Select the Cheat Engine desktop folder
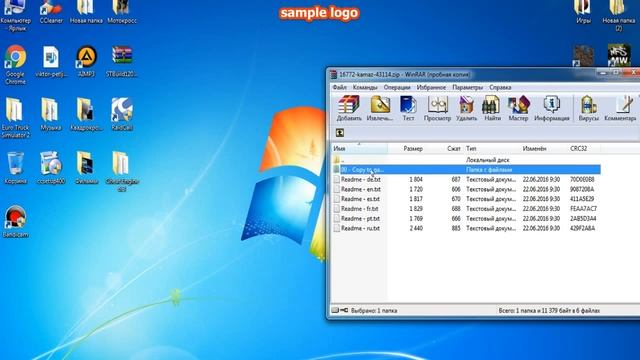 click(122, 171)
